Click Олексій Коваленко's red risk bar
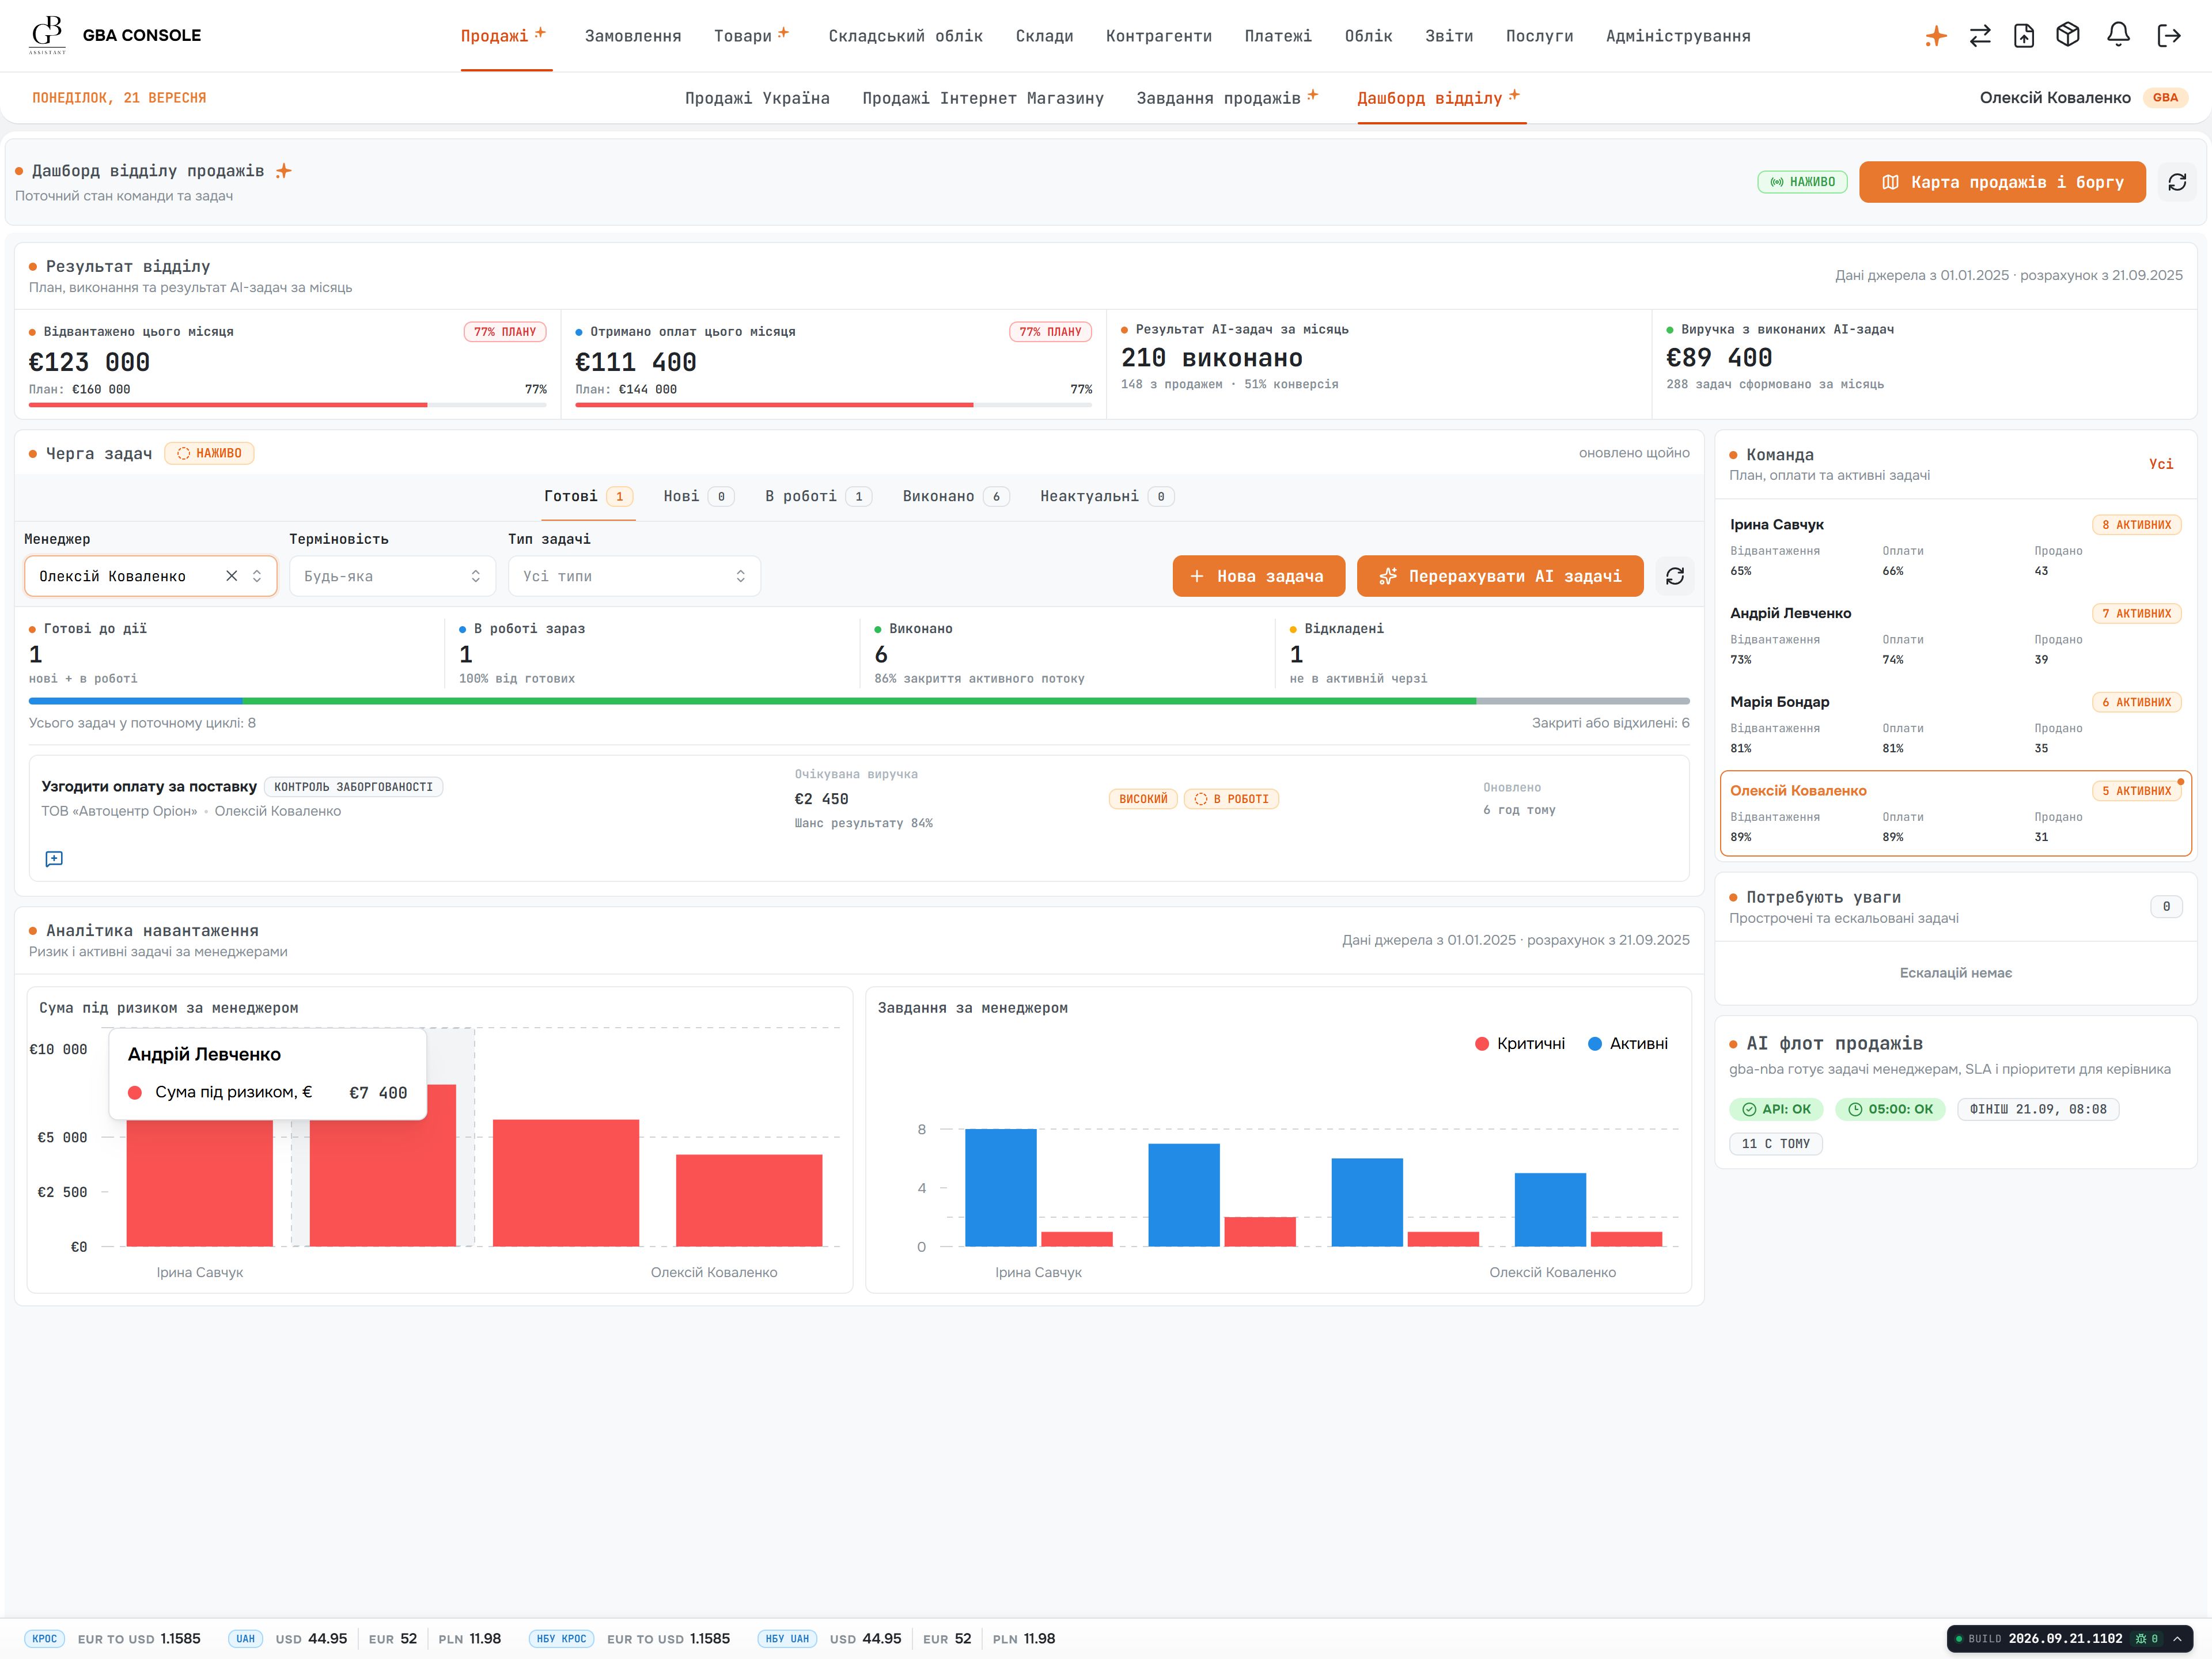Viewport: 2212px width, 1659px height. [748, 1200]
